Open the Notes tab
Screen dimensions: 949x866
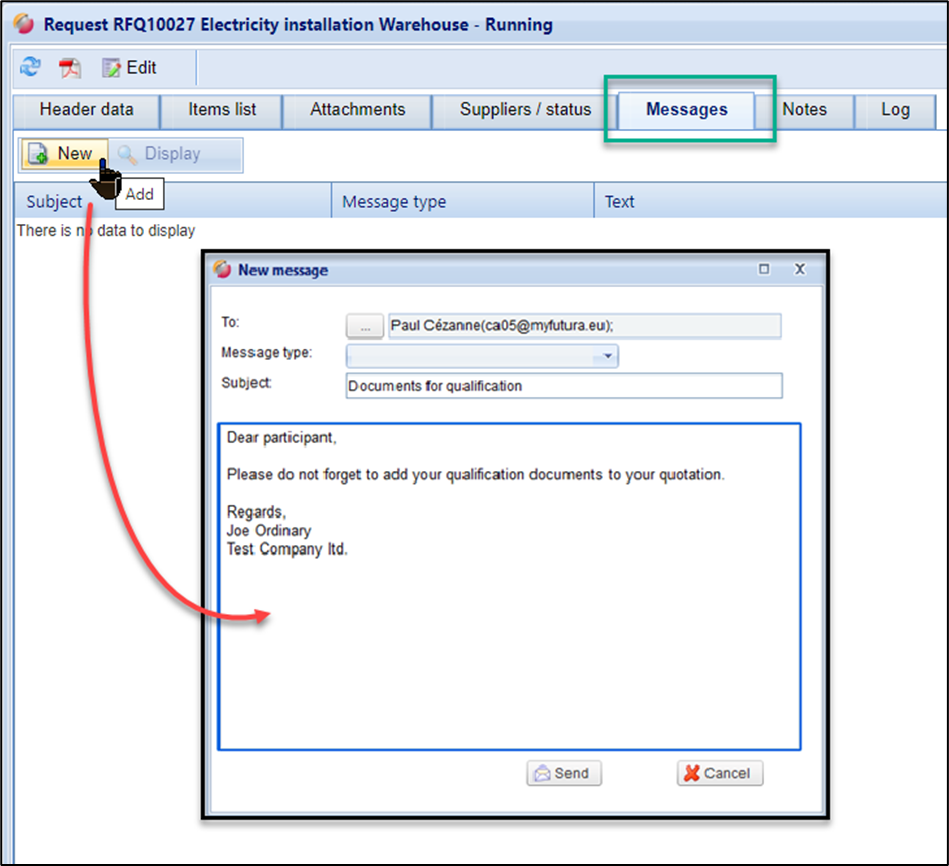pyautogui.click(x=804, y=110)
